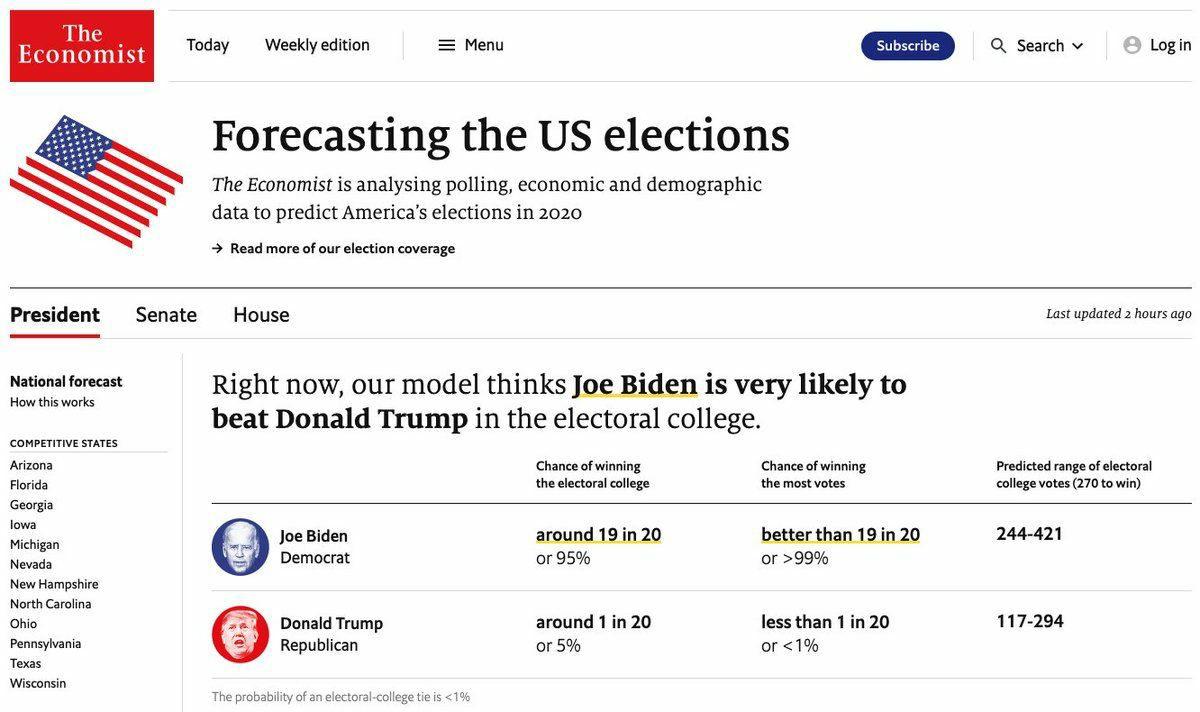Select Arizona in competitive states list
This screenshot has height=712, width=1200.
(x=31, y=465)
